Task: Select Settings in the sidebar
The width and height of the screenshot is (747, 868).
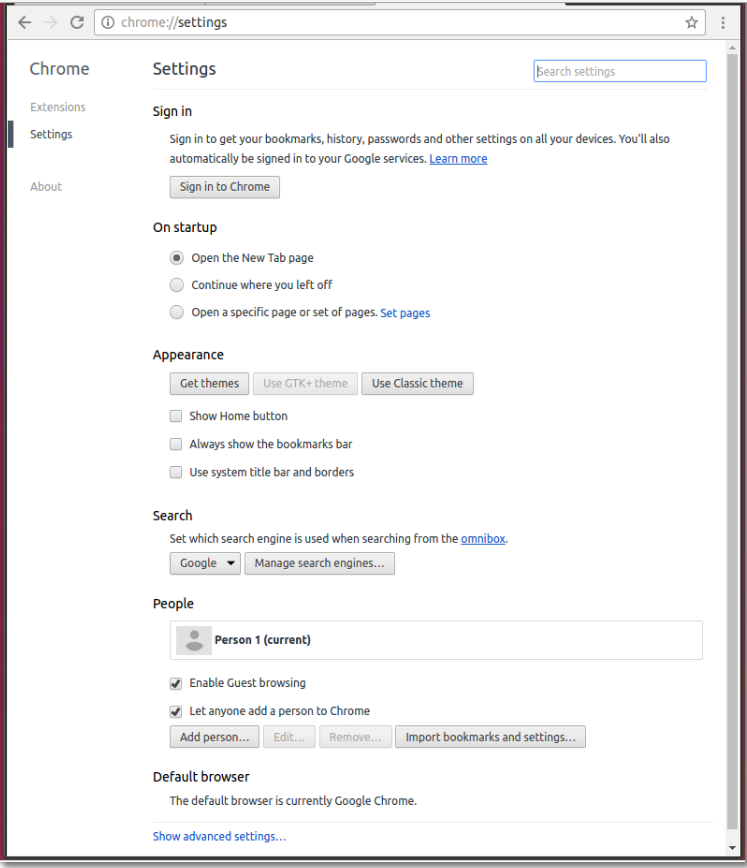Action: tap(51, 135)
